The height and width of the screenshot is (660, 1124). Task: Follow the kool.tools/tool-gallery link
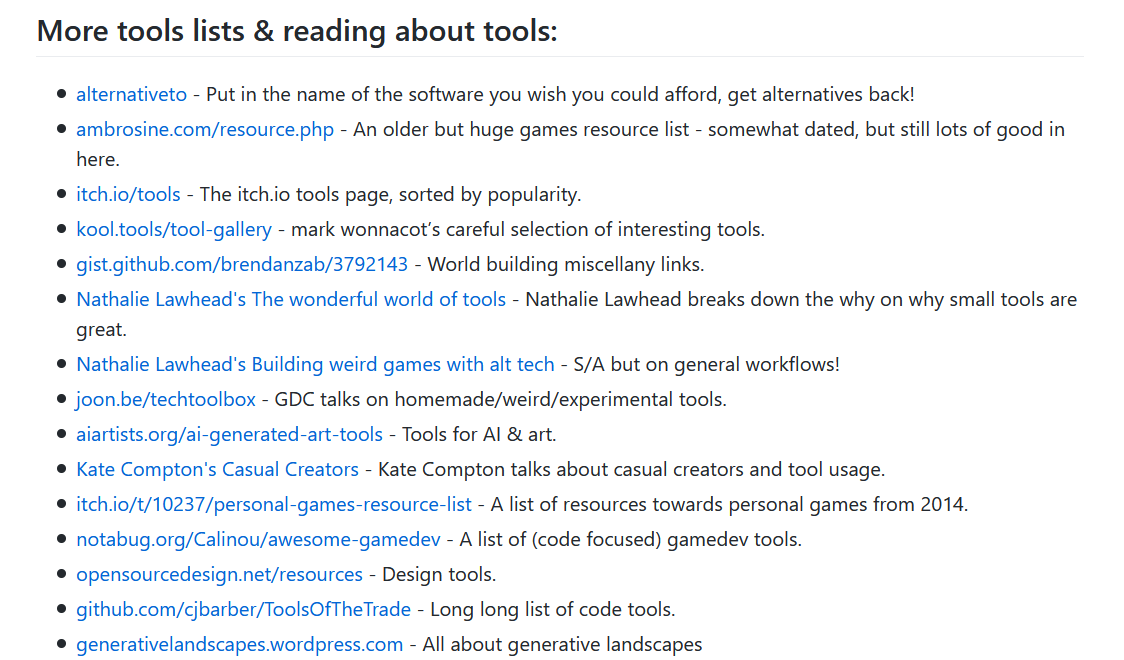coord(174,230)
